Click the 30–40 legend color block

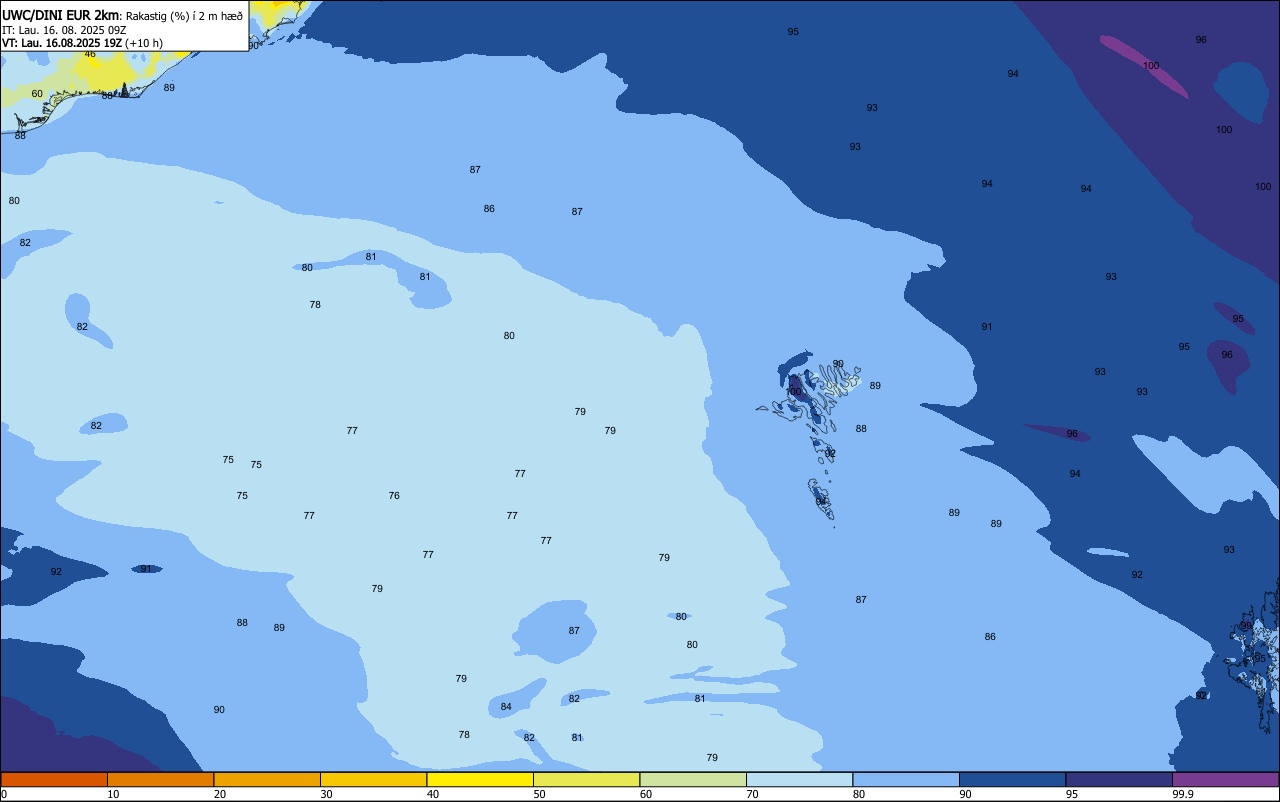373,779
